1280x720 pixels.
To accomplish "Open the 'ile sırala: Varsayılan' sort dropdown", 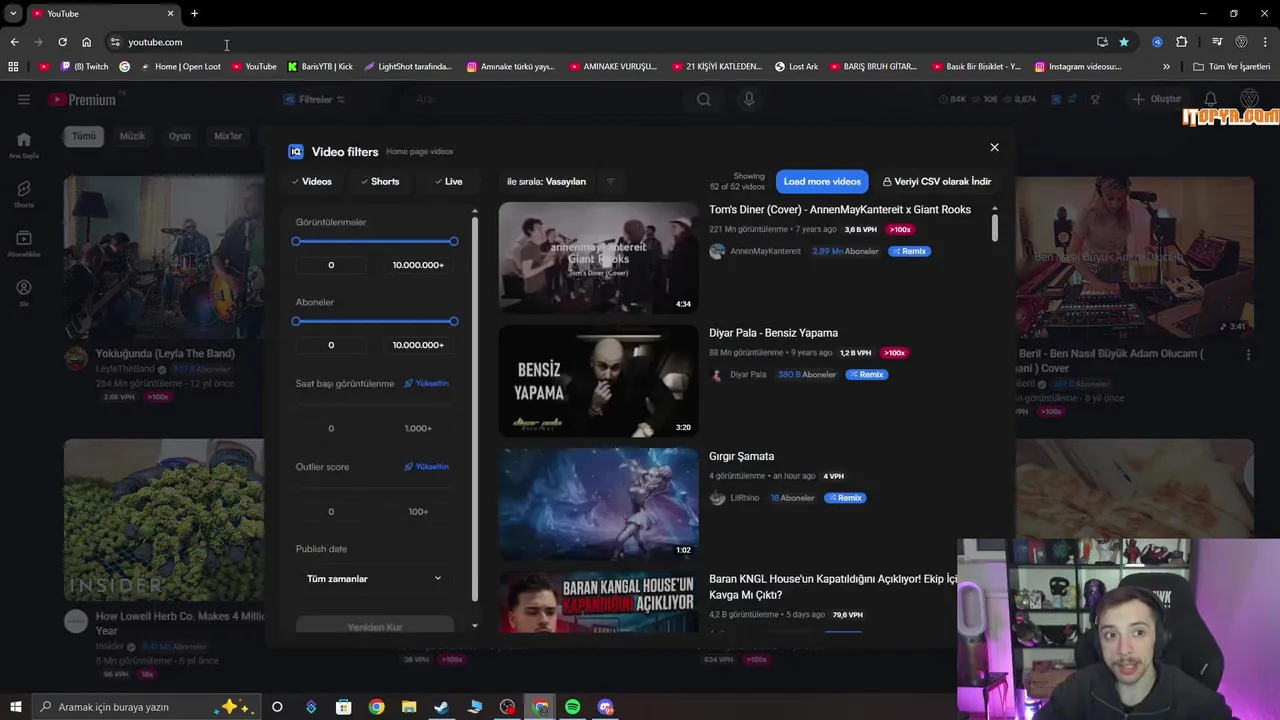I will 546,181.
